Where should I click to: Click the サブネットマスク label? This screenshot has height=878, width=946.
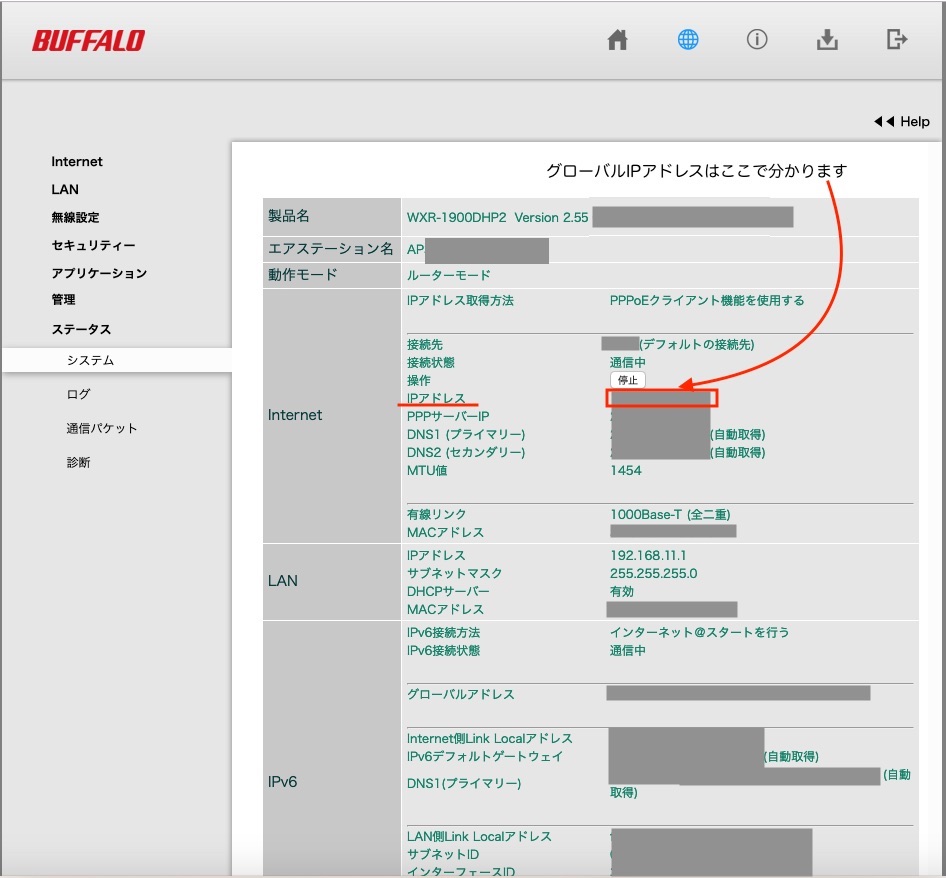(454, 574)
